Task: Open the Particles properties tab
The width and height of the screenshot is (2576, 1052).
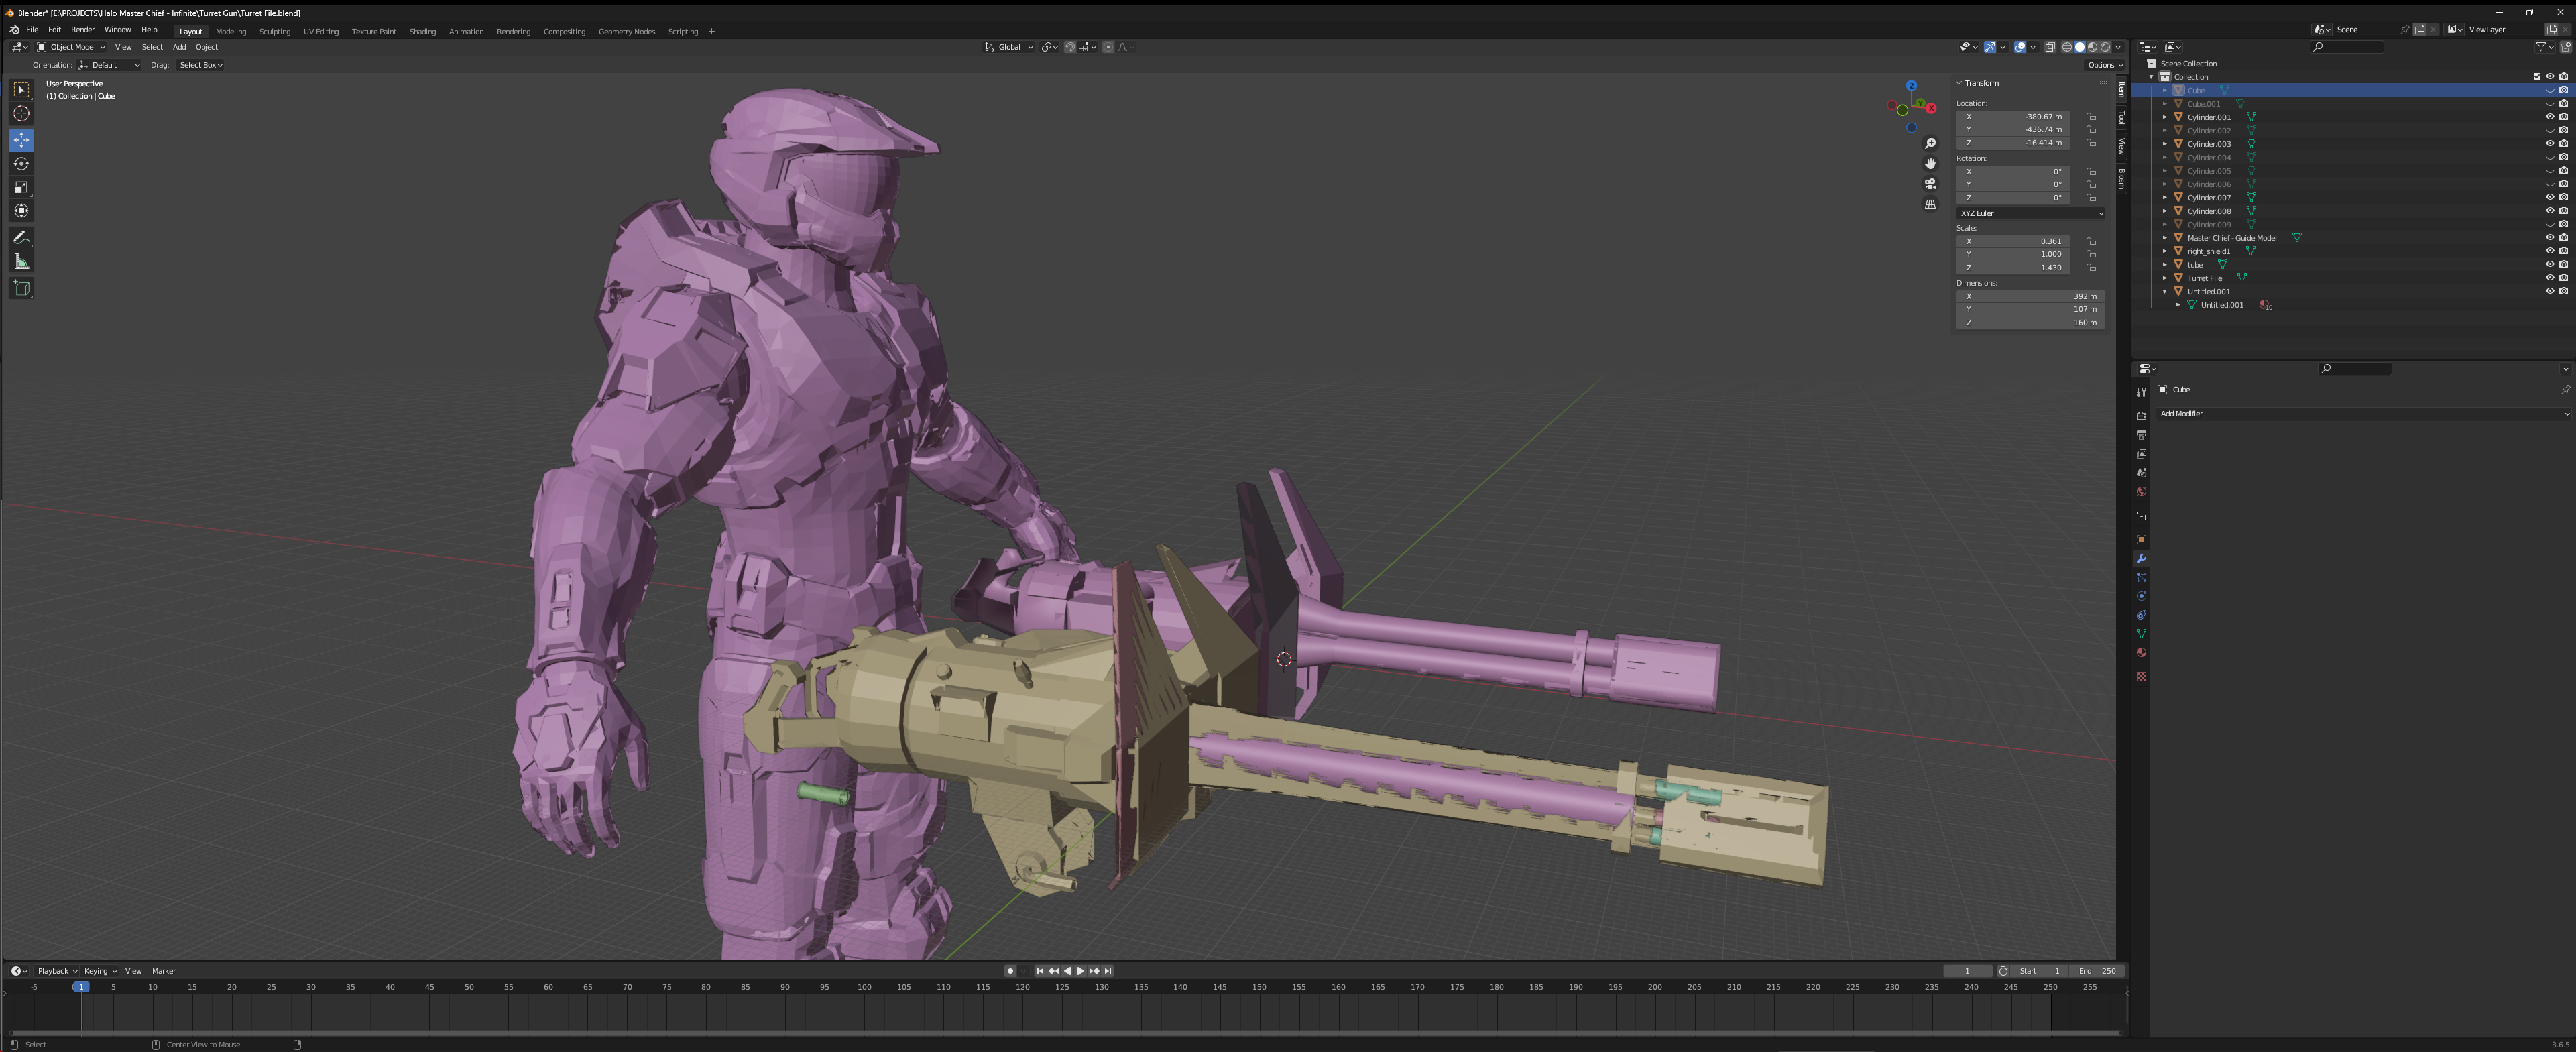Action: (x=2141, y=578)
